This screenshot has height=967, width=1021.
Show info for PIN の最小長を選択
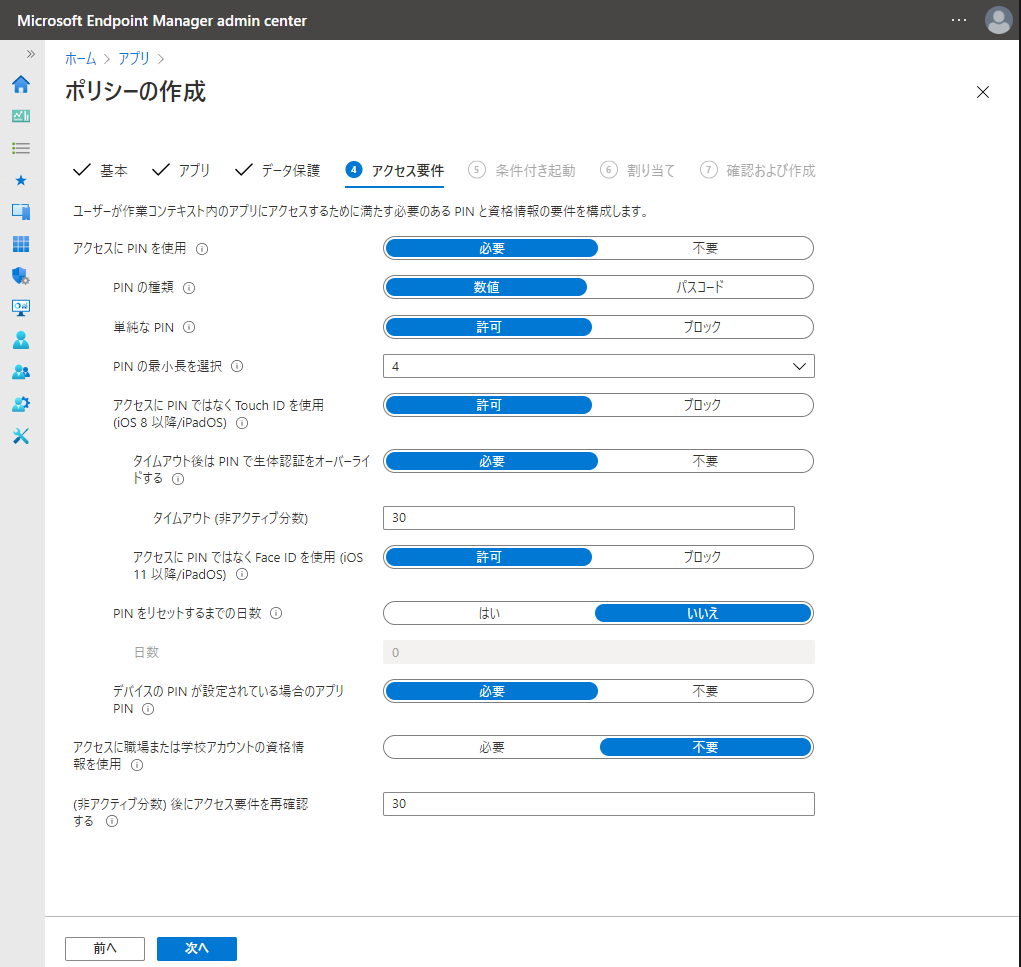pos(237,367)
